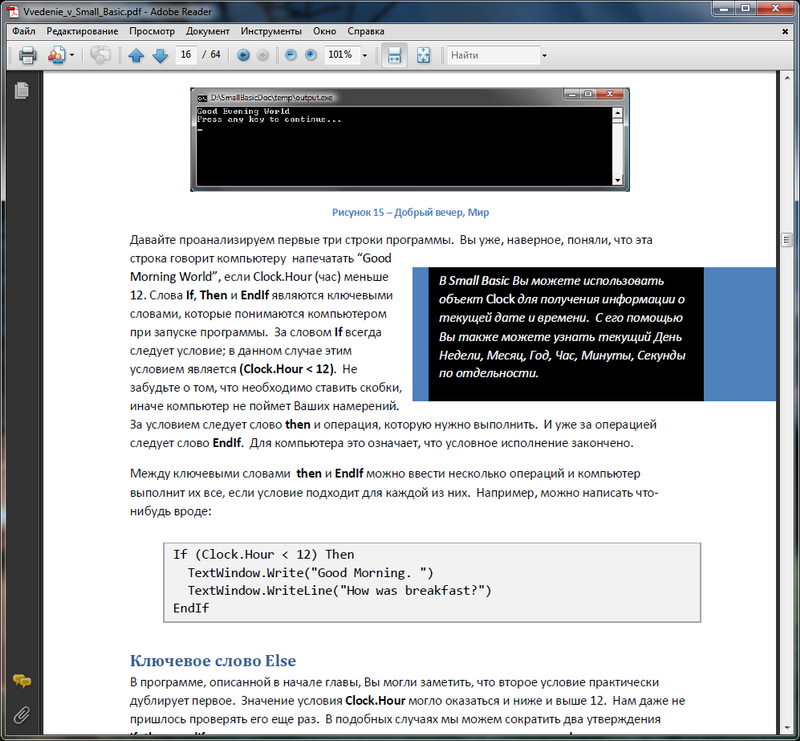Expand the collaborate icon dropdown arrow
Screen dimensions: 800x741
click(72, 55)
